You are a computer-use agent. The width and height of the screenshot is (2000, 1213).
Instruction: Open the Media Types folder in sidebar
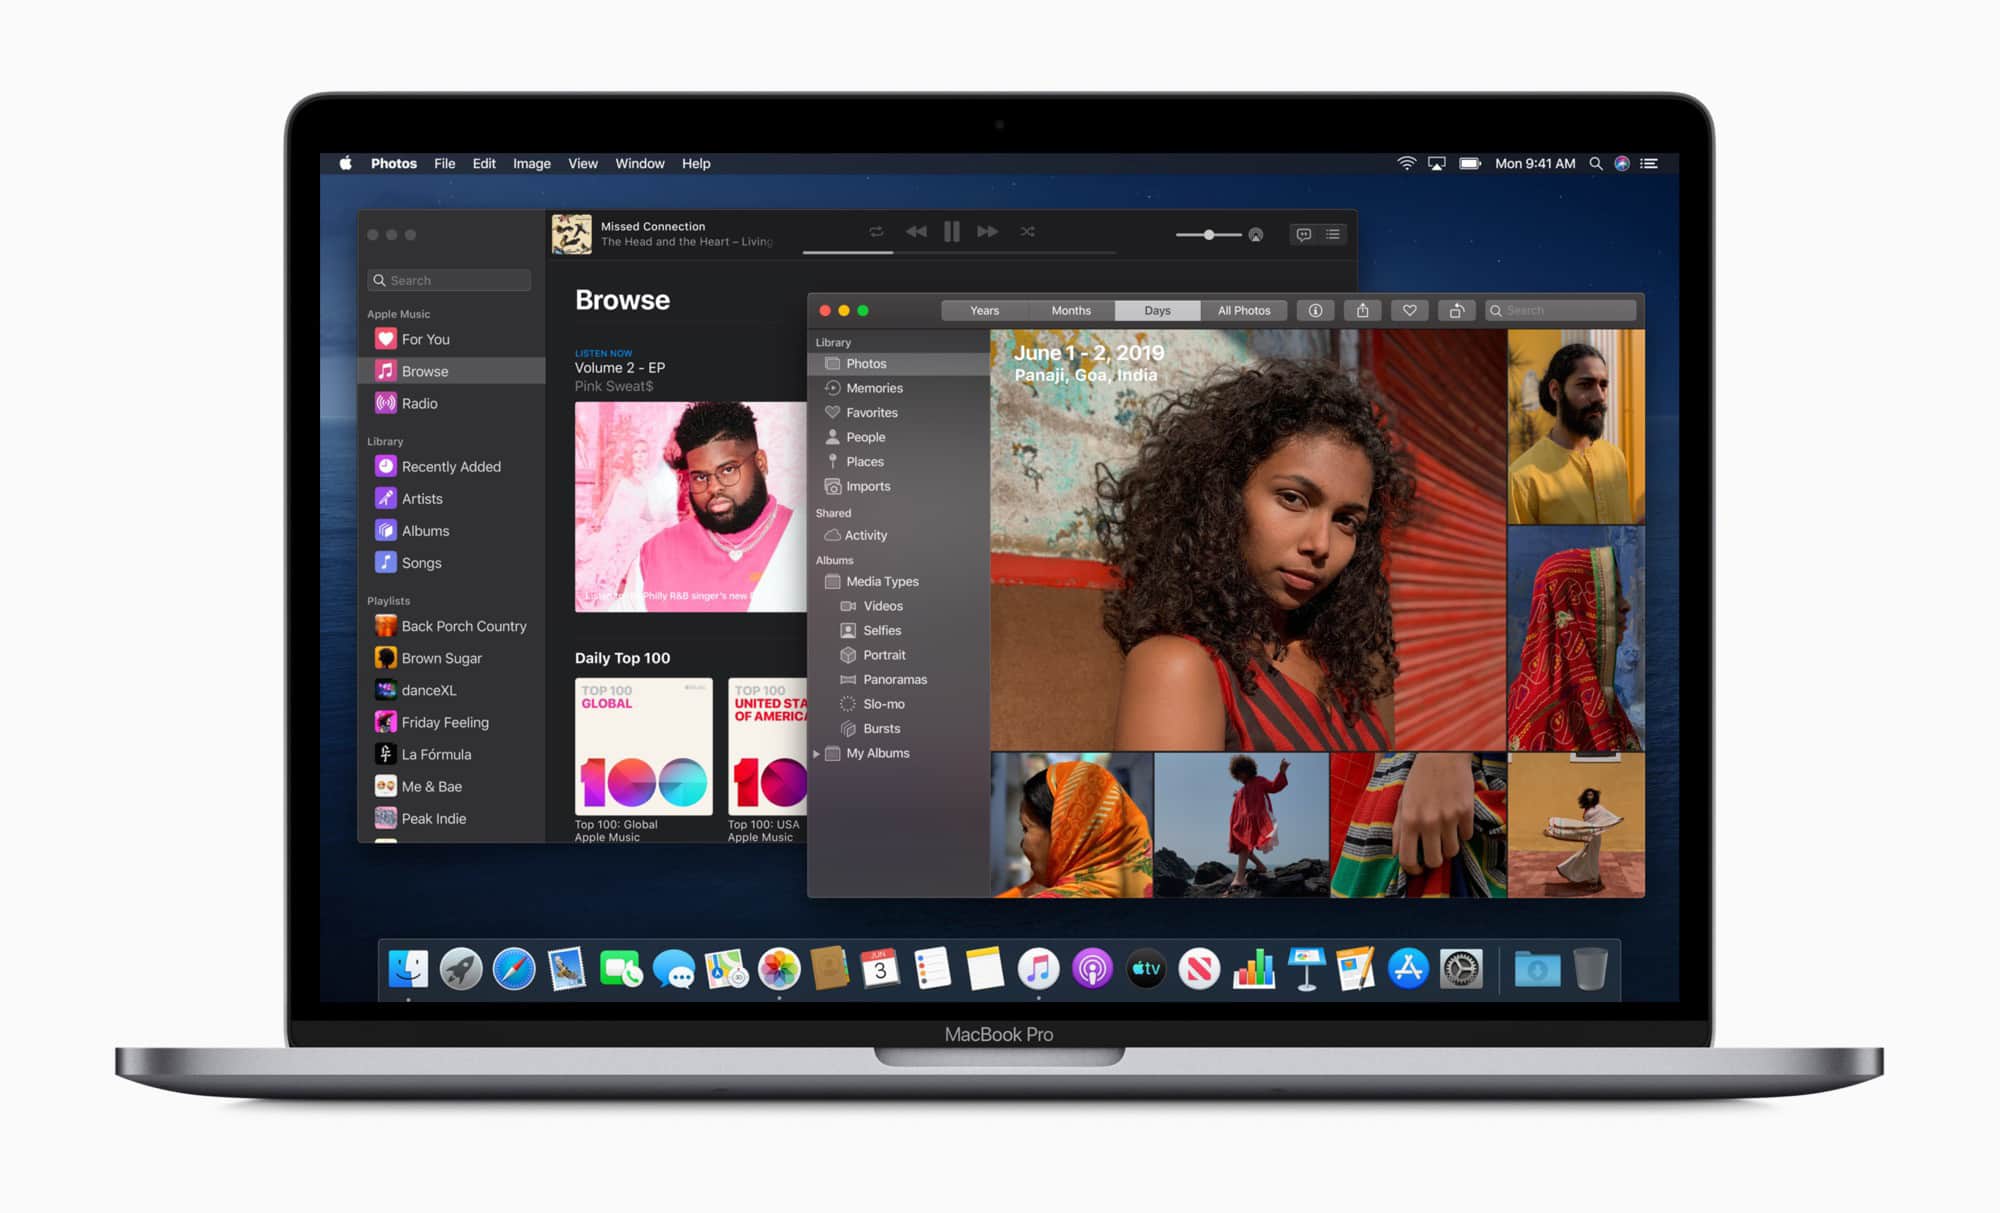(881, 582)
